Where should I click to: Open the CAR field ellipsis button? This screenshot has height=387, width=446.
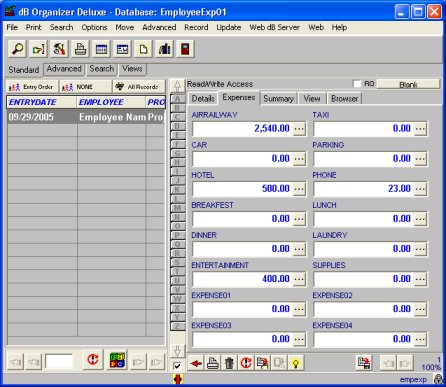299,159
